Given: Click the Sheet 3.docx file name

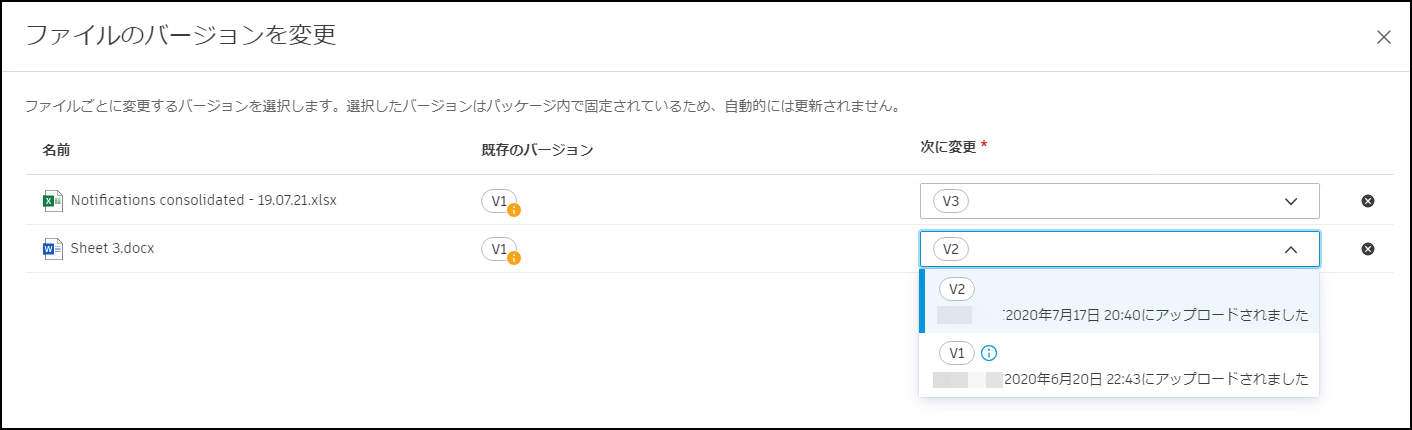Looking at the screenshot, I should [112, 248].
